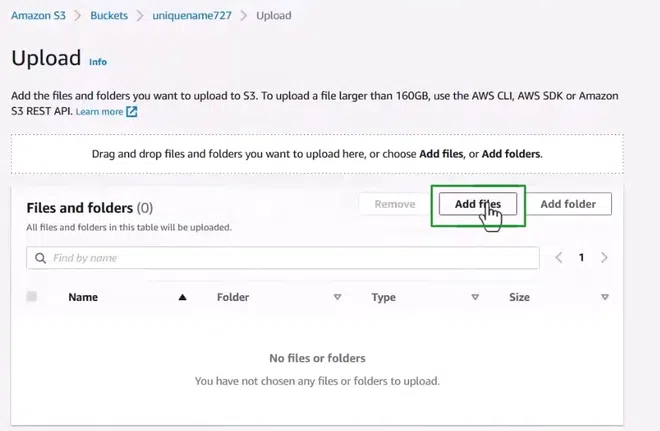Go to previous page with left chevron
The image size is (660, 431).
pos(559,258)
